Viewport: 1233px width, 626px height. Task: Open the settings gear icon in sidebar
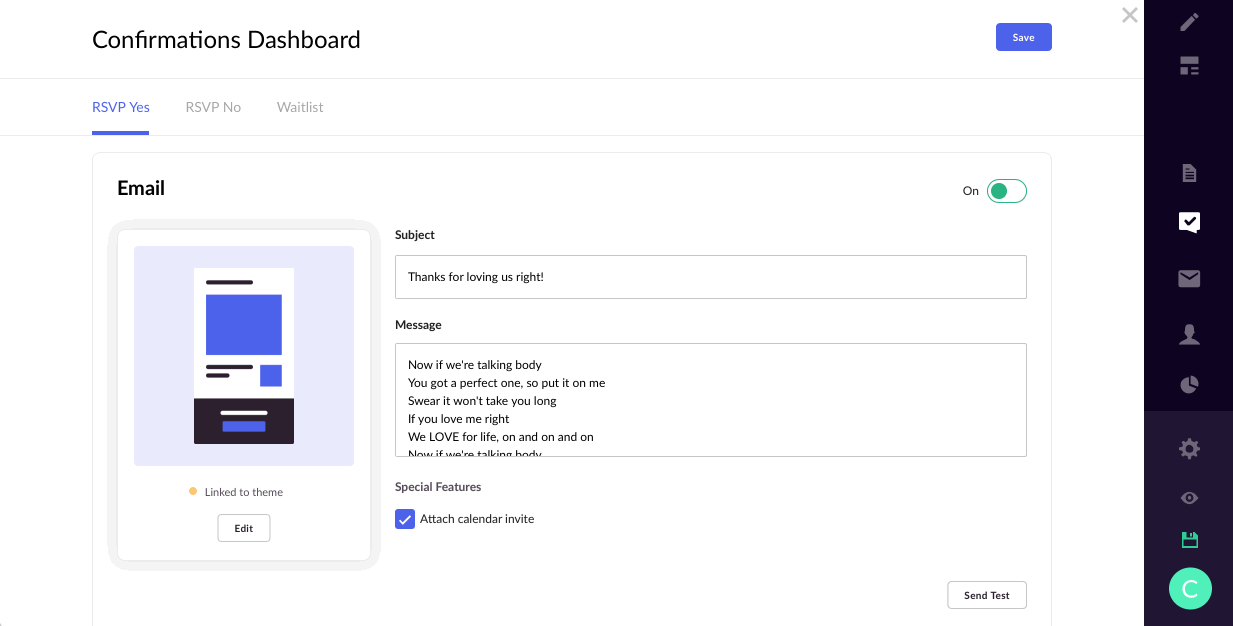tap(1189, 449)
